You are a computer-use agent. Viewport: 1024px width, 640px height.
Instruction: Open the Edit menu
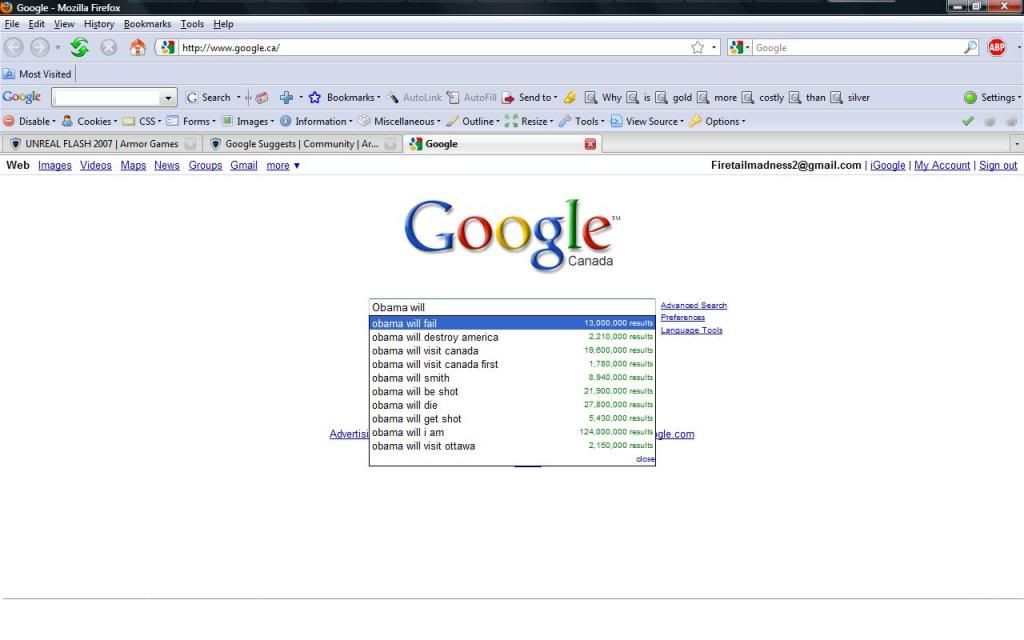coord(37,24)
